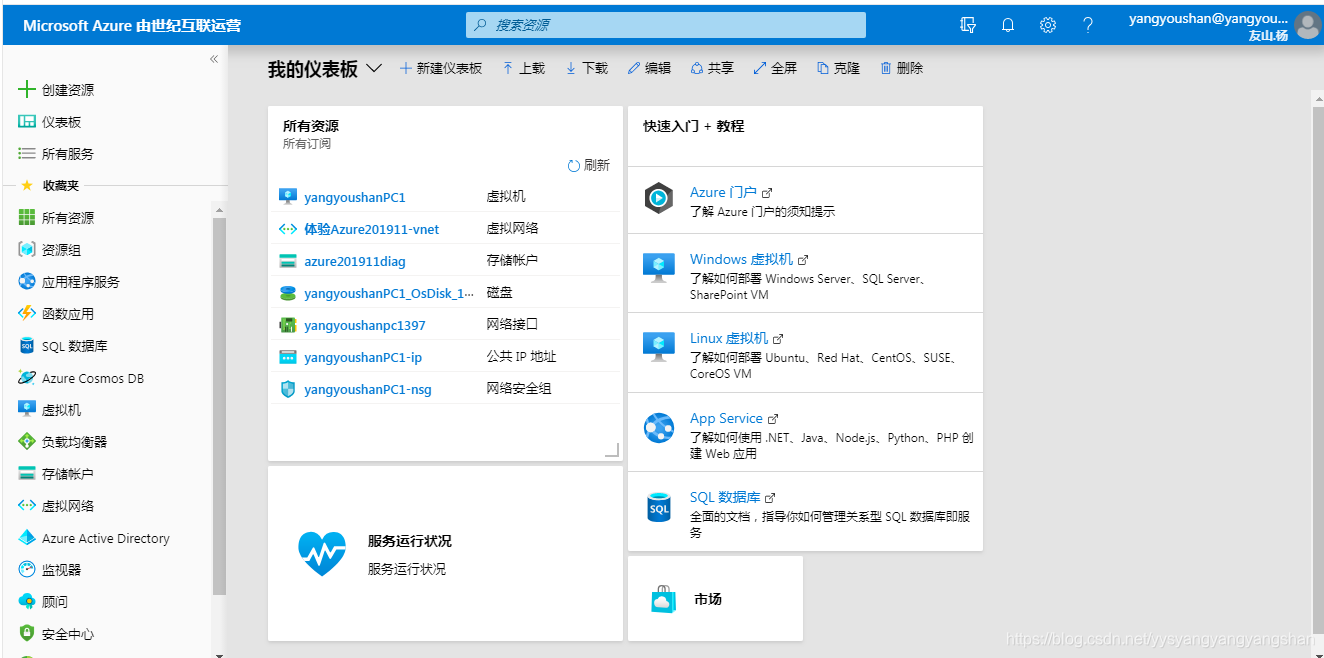Click the resize handle of 所有资源 tile

click(x=612, y=451)
